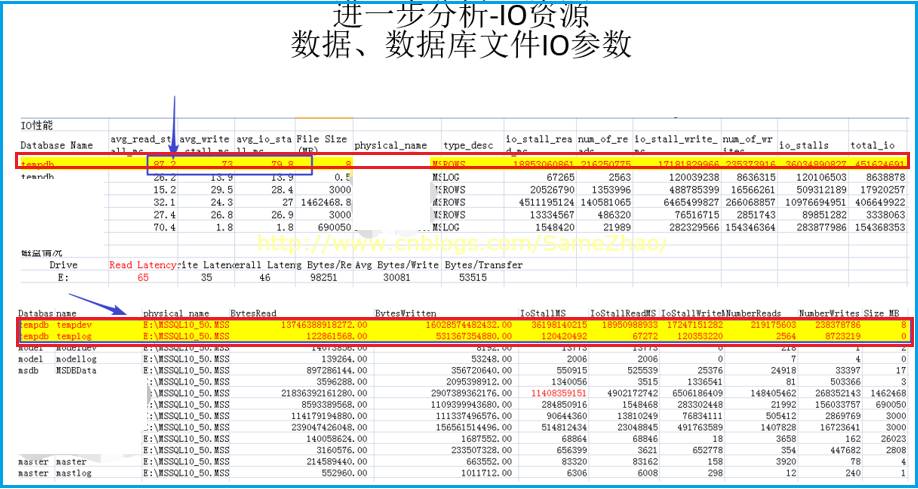Select the total_io cell 406649922

(x=881, y=202)
